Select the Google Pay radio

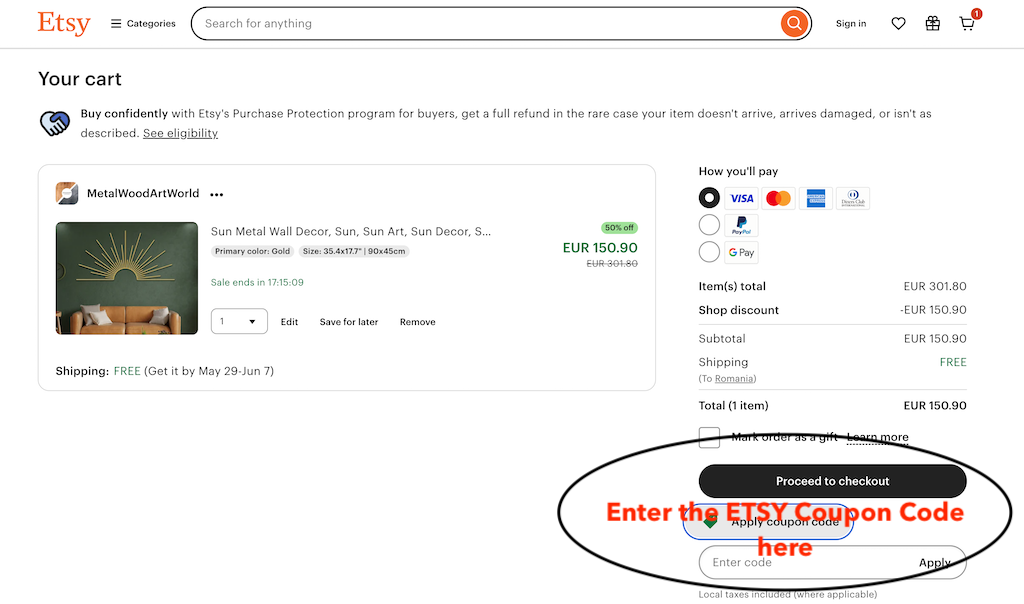[709, 251]
